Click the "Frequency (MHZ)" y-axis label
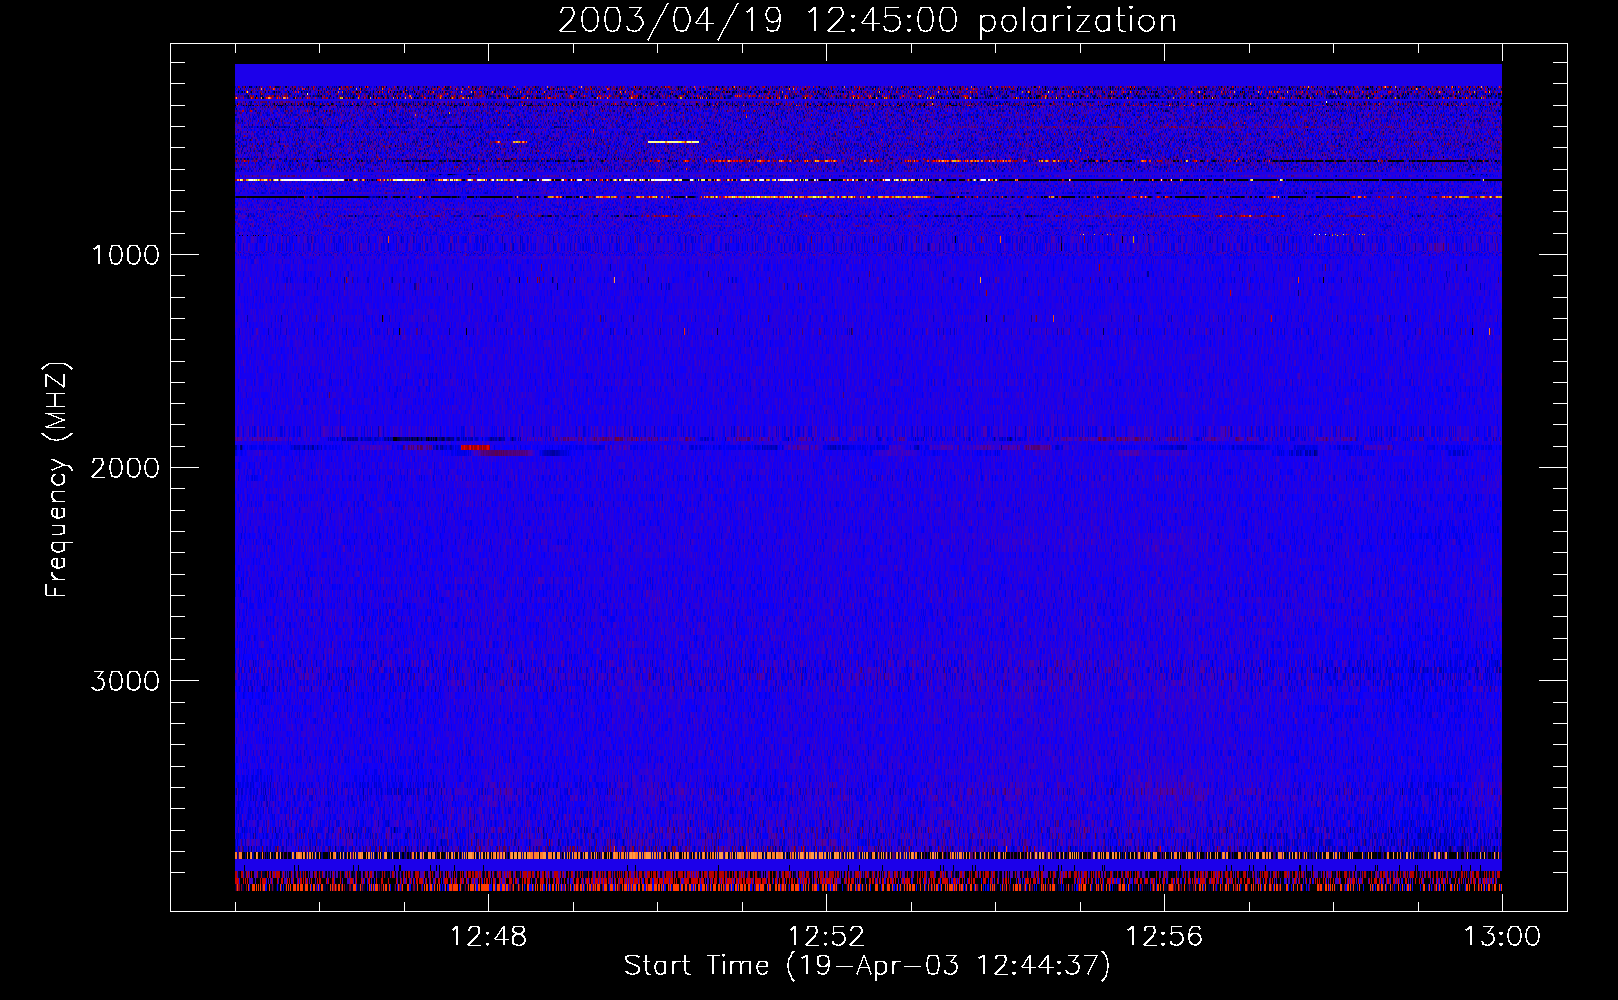Screen dimensions: 1618x1000 [57, 480]
